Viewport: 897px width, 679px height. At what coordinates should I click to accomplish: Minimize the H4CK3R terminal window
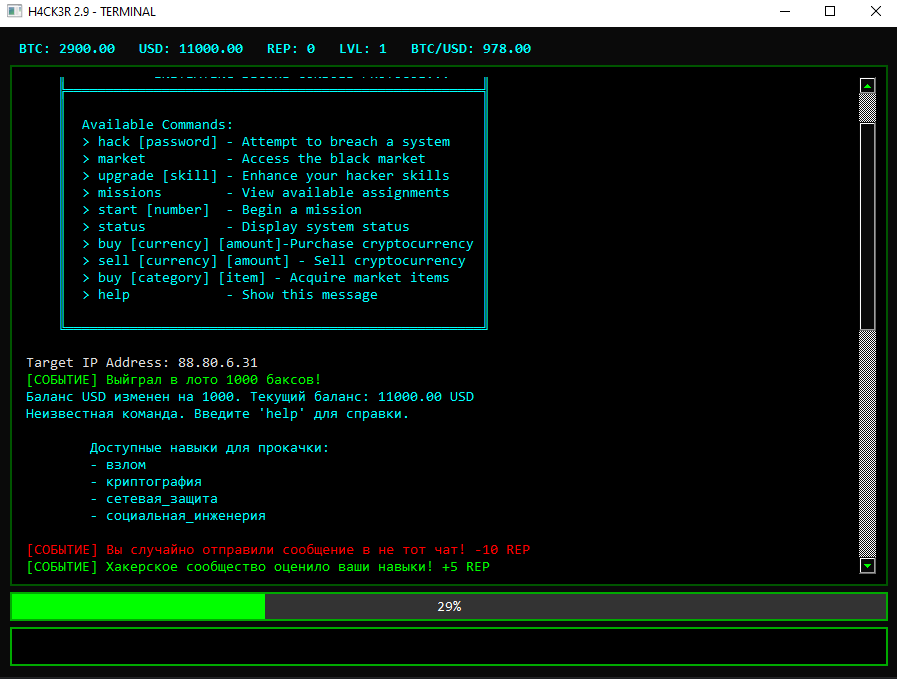pyautogui.click(x=784, y=12)
